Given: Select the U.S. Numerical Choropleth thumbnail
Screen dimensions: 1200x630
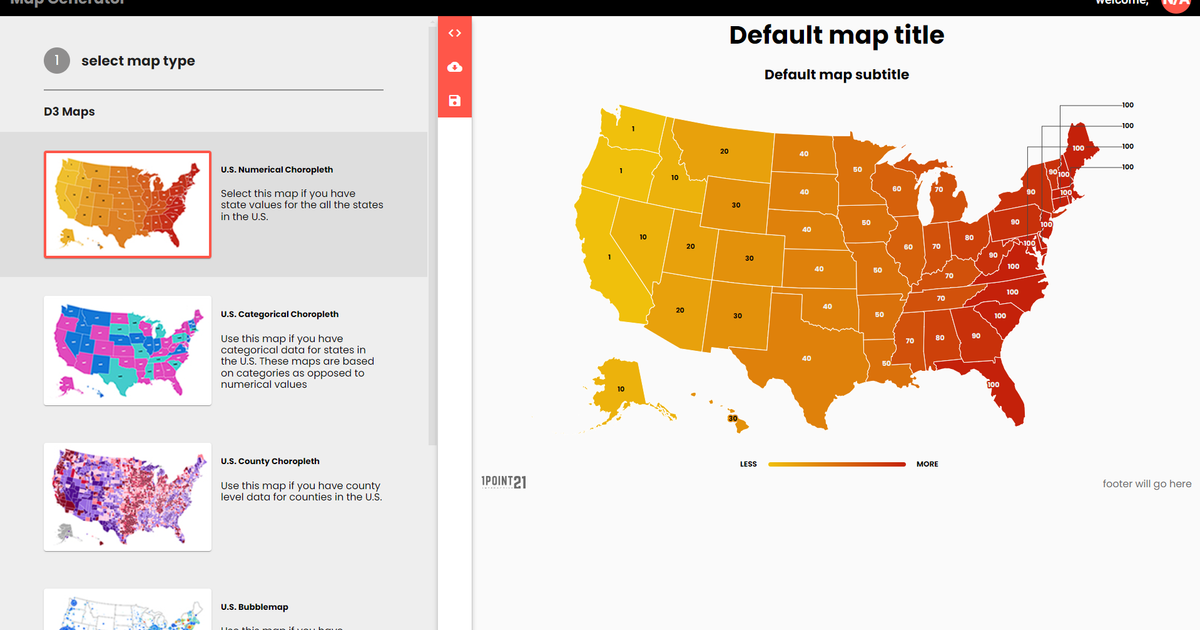Looking at the screenshot, I should click(127, 204).
